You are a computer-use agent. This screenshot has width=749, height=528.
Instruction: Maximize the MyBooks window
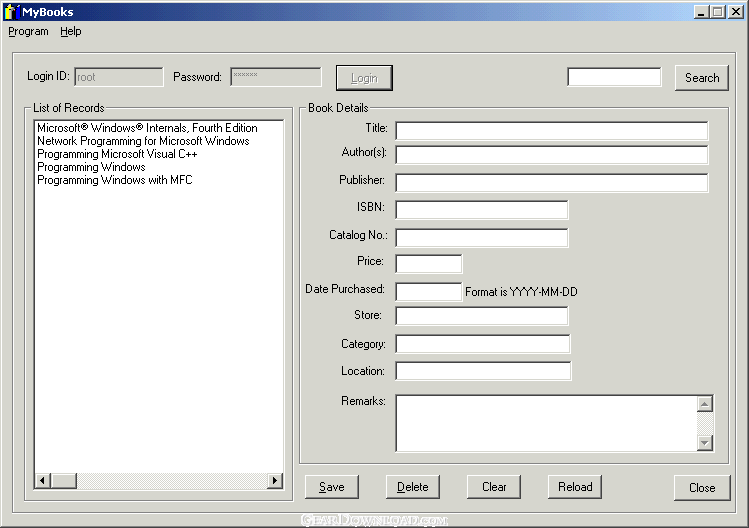pos(717,12)
